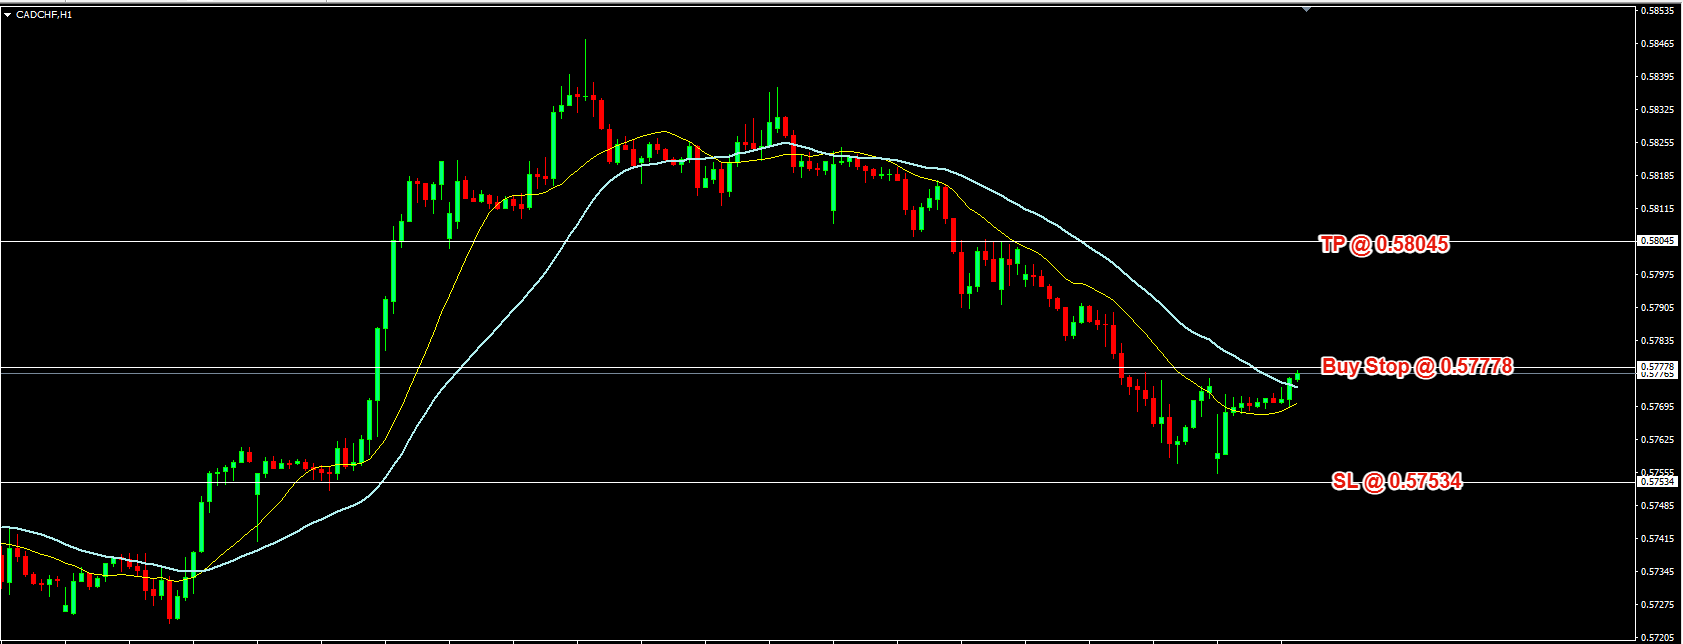Image resolution: width=1683 pixels, height=644 pixels.
Task: Click the 0.57534 price tag on axis
Action: click(x=1658, y=482)
